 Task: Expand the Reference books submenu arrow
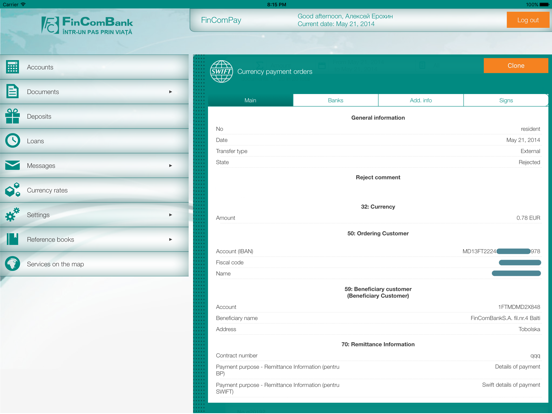[170, 240]
